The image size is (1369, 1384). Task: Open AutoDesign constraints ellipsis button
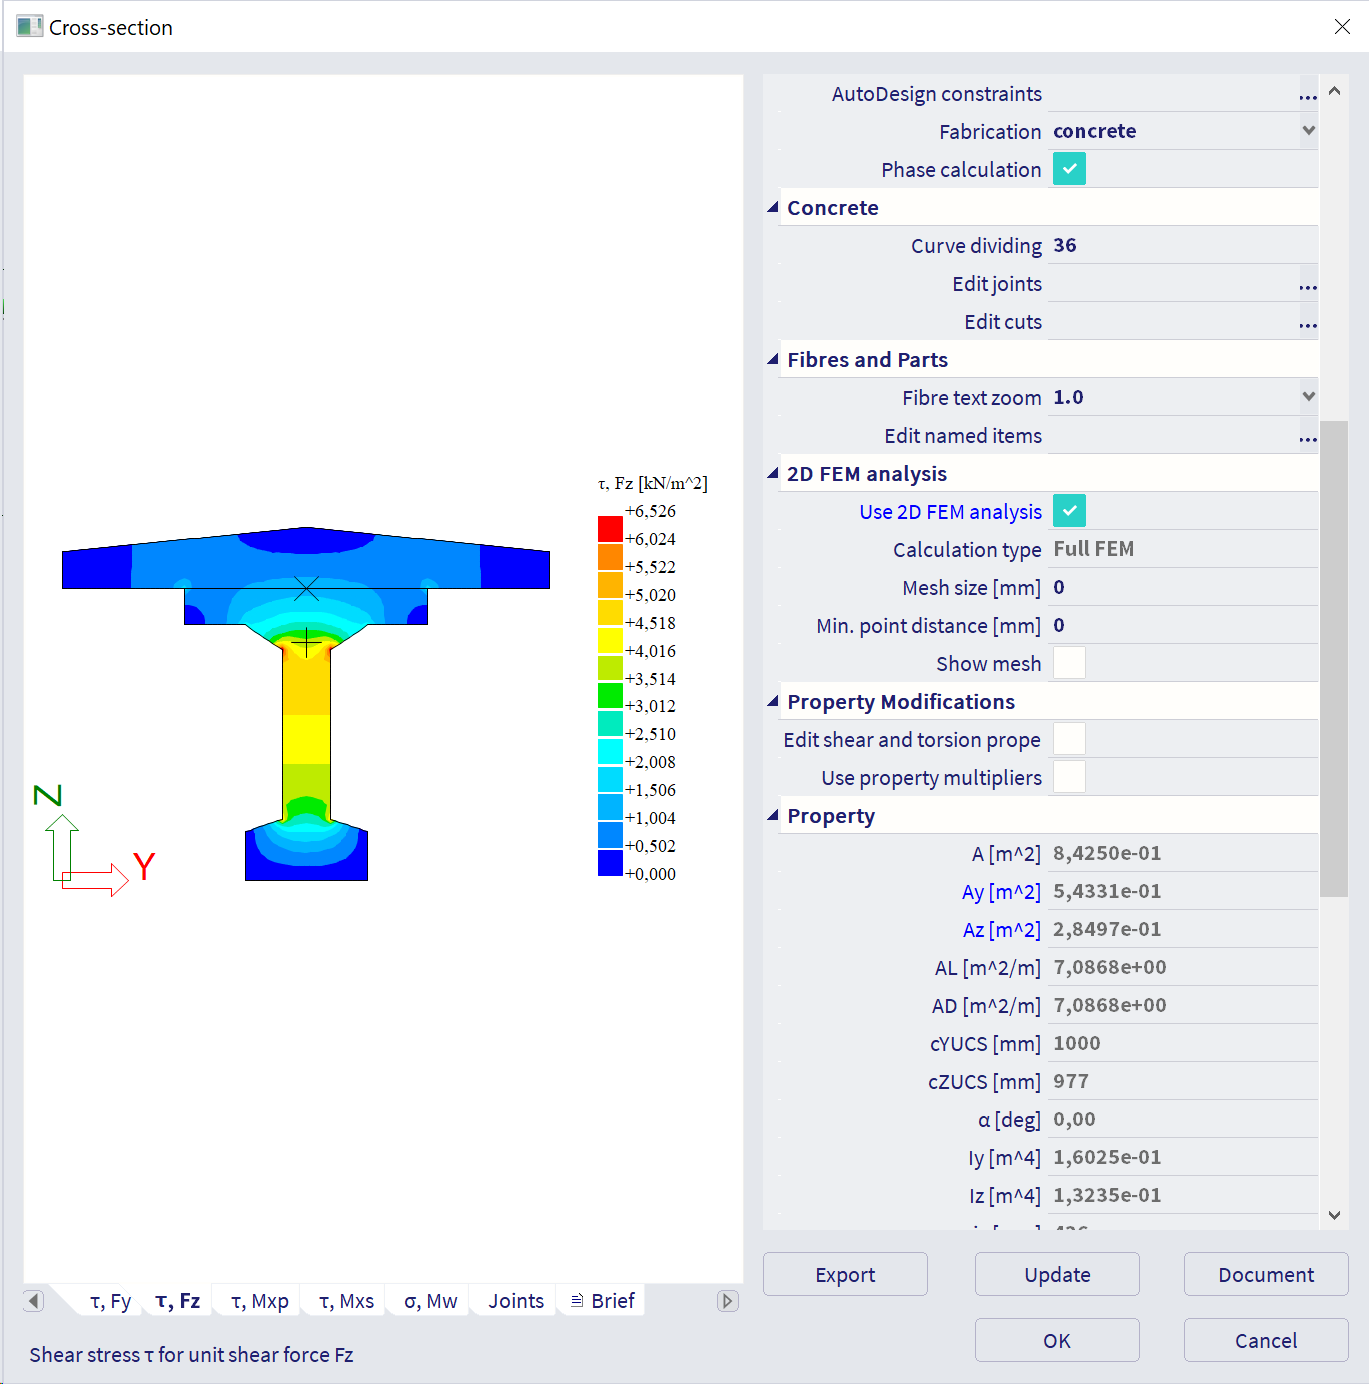click(1307, 95)
